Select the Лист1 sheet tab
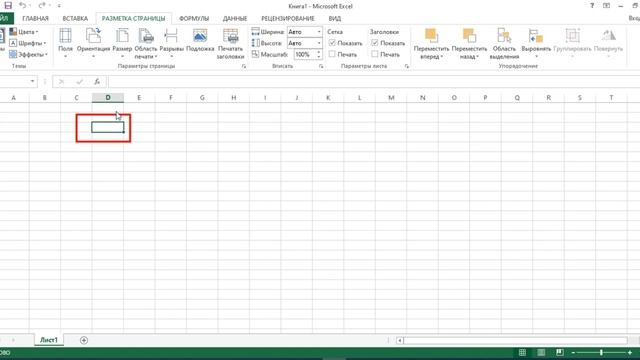Image resolution: width=640 pixels, height=360 pixels. tap(49, 340)
